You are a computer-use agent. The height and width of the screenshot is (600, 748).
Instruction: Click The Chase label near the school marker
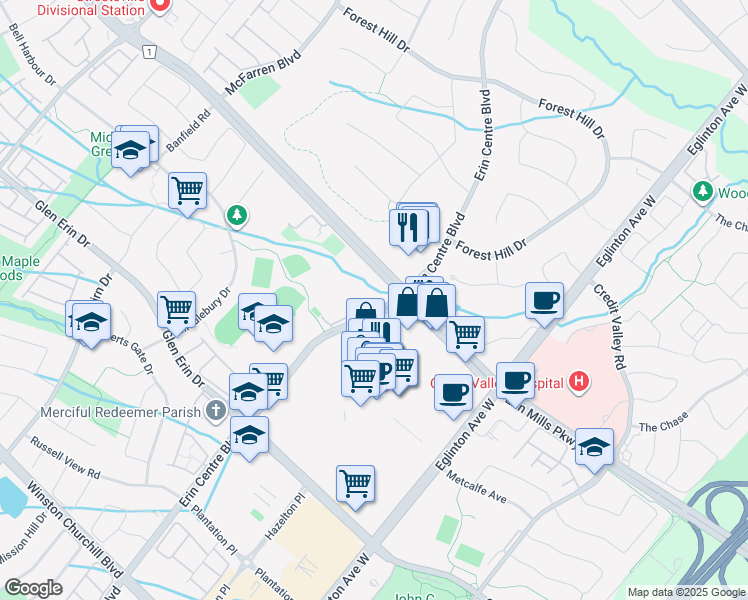664,422
